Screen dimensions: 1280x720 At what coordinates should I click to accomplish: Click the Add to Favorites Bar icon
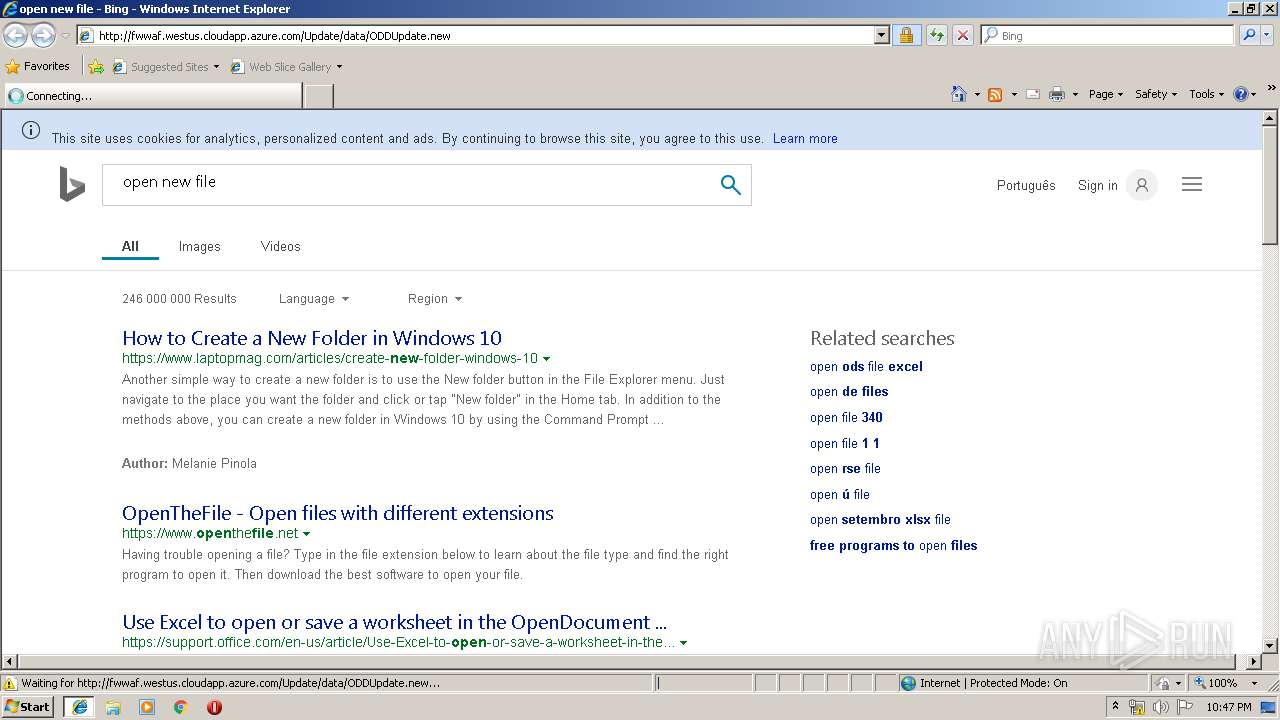point(96,67)
